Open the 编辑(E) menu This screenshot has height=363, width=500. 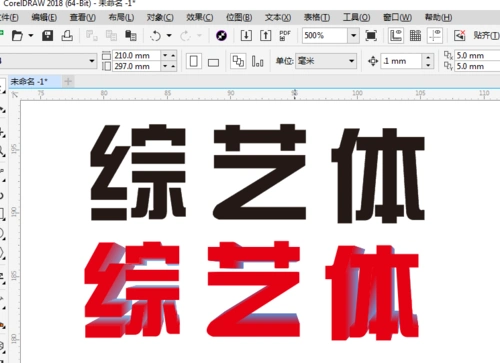pos(44,17)
